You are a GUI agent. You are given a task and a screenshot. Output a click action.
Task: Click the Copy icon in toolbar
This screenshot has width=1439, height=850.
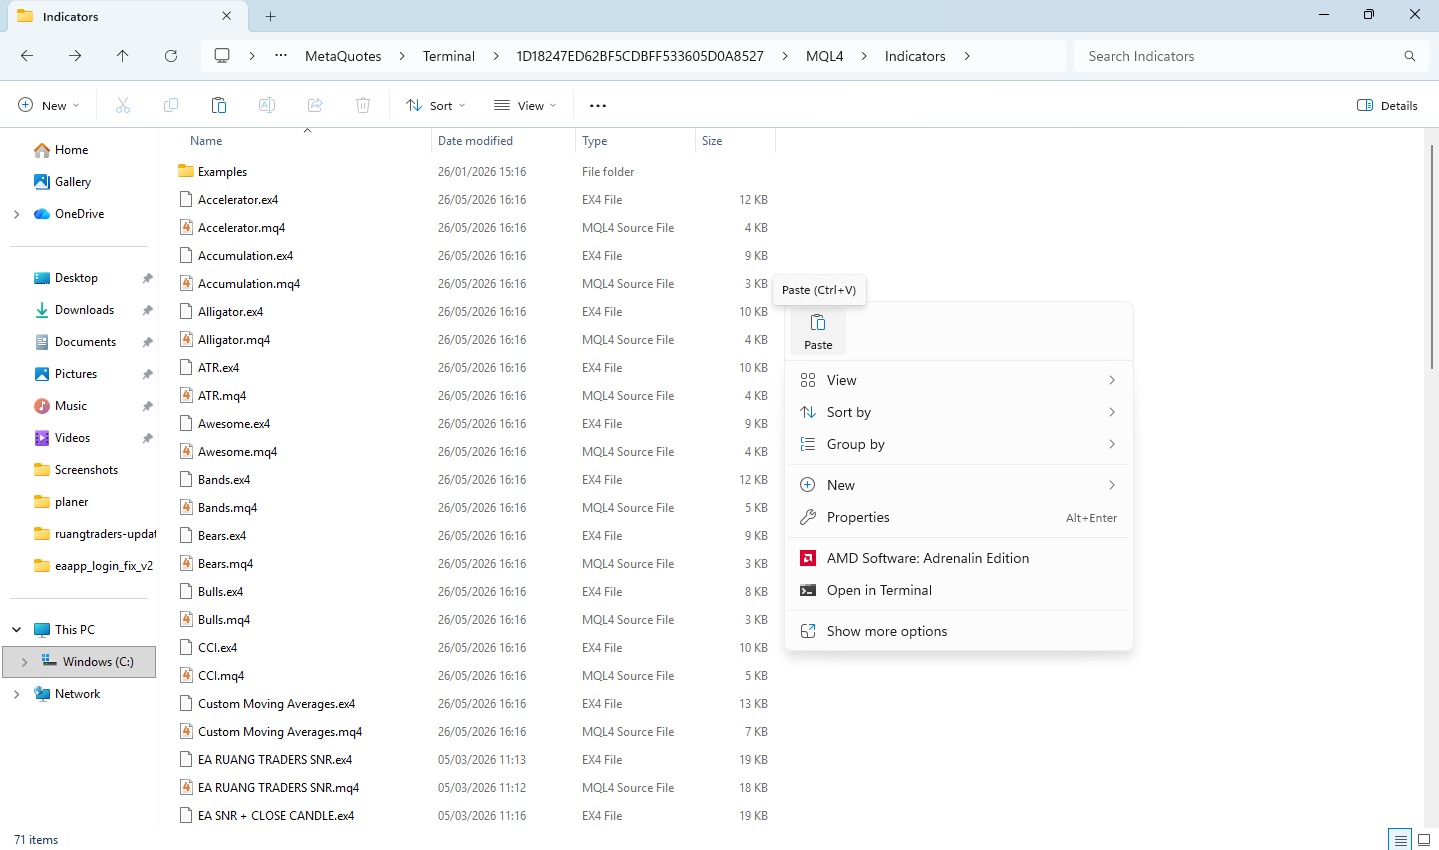pos(171,105)
